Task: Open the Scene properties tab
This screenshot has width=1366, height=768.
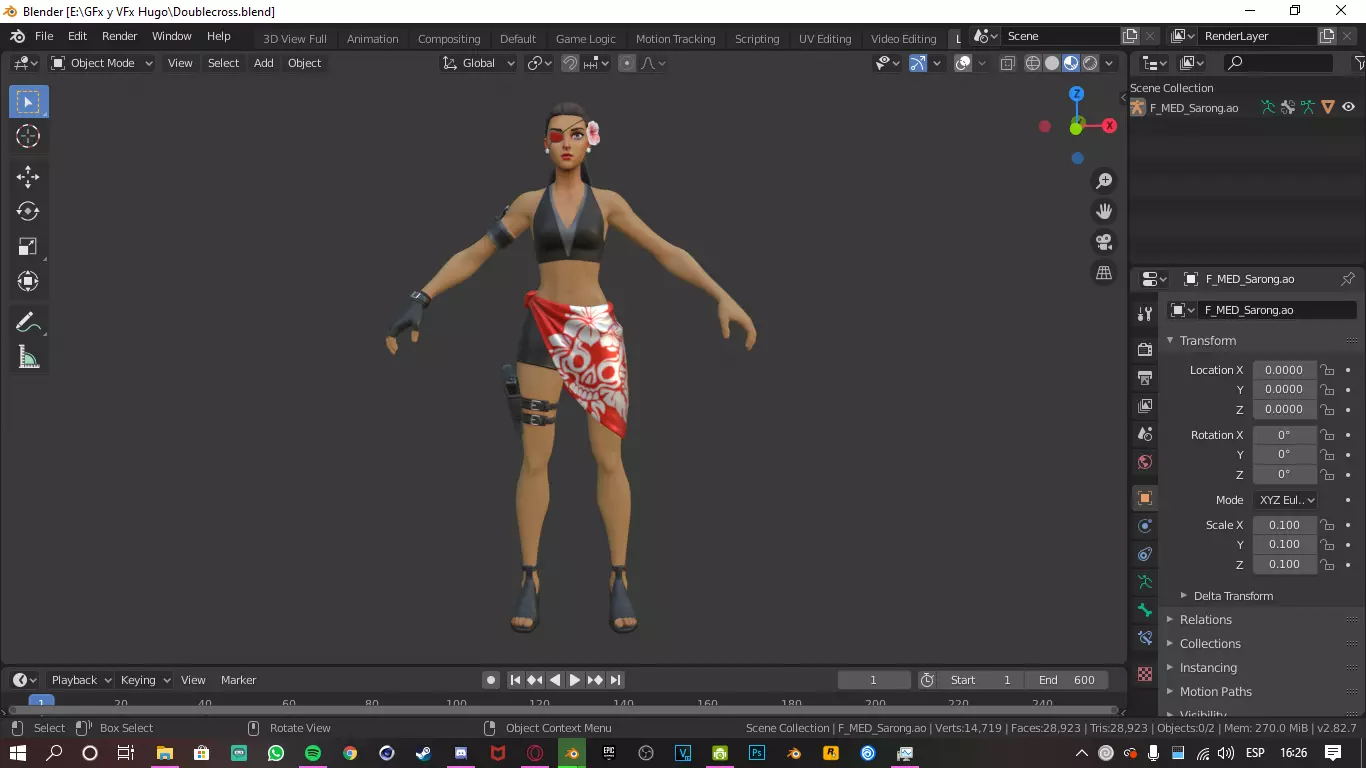Action: 1145,434
